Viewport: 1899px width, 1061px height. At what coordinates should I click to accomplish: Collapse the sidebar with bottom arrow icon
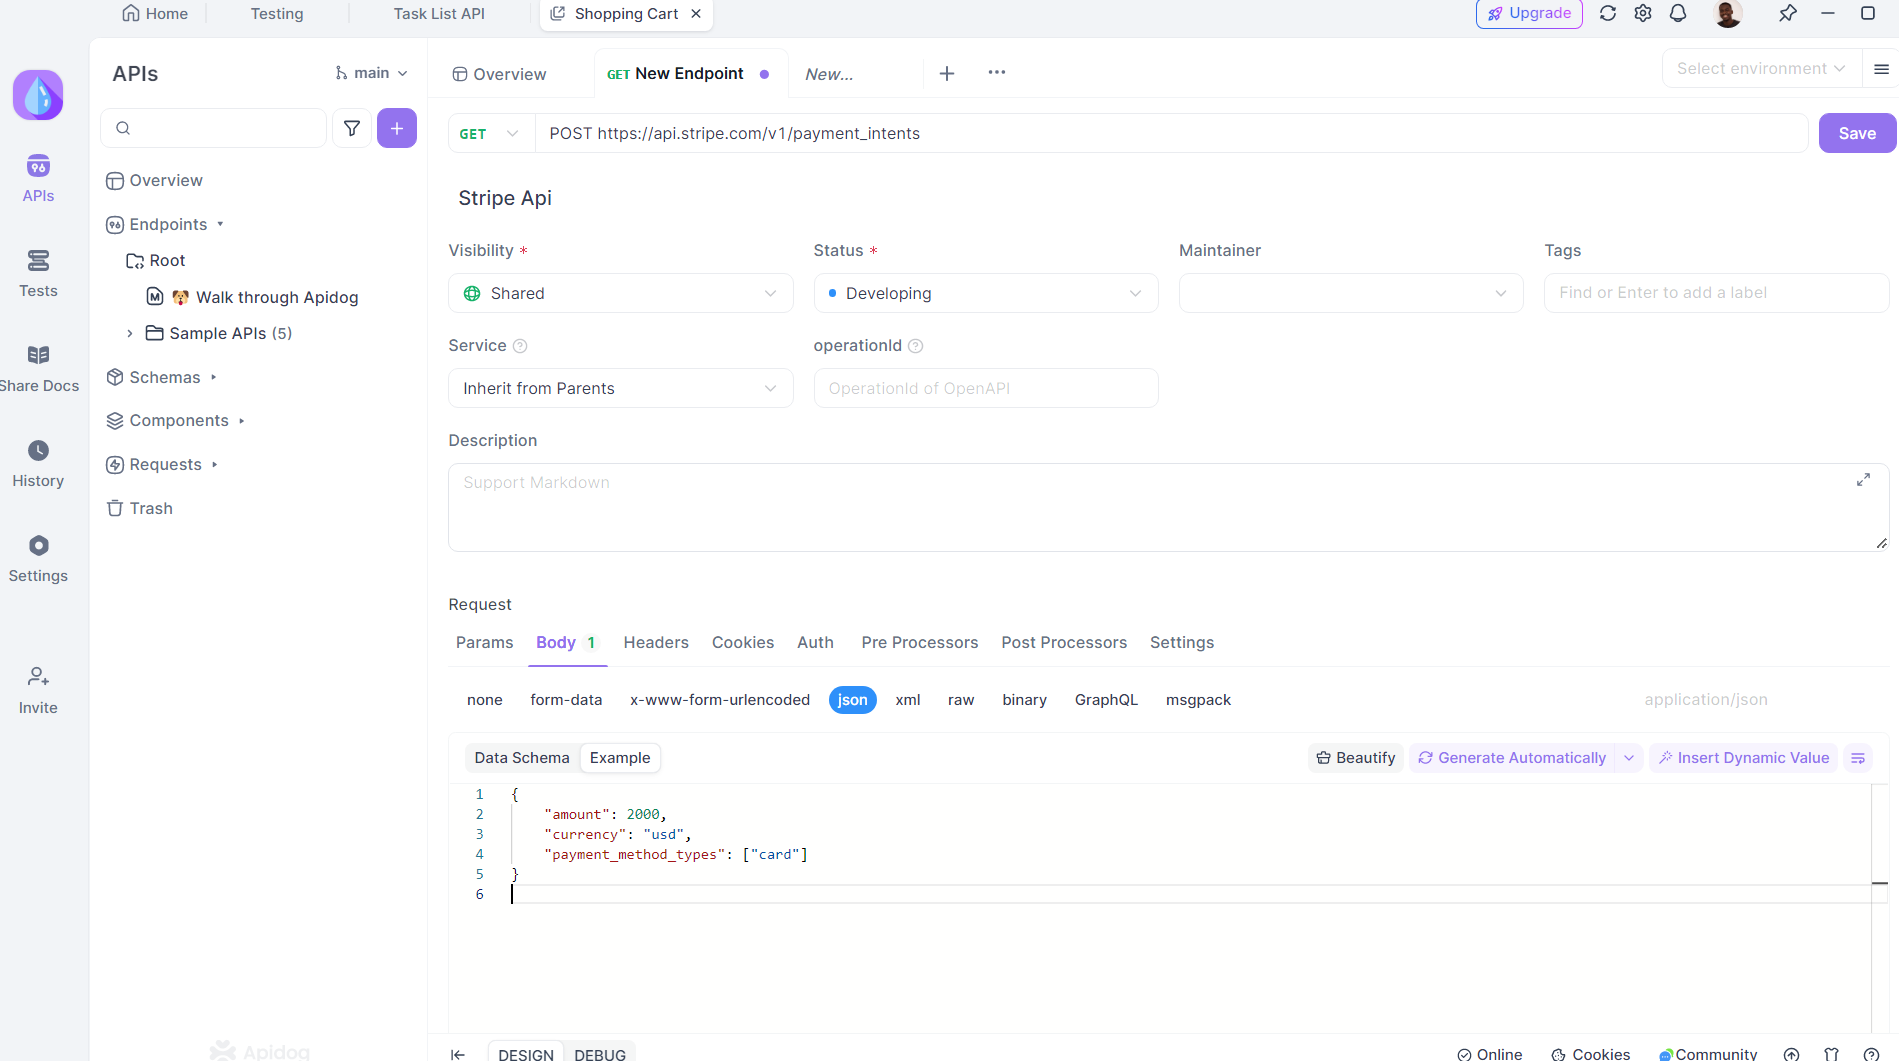click(x=457, y=1054)
